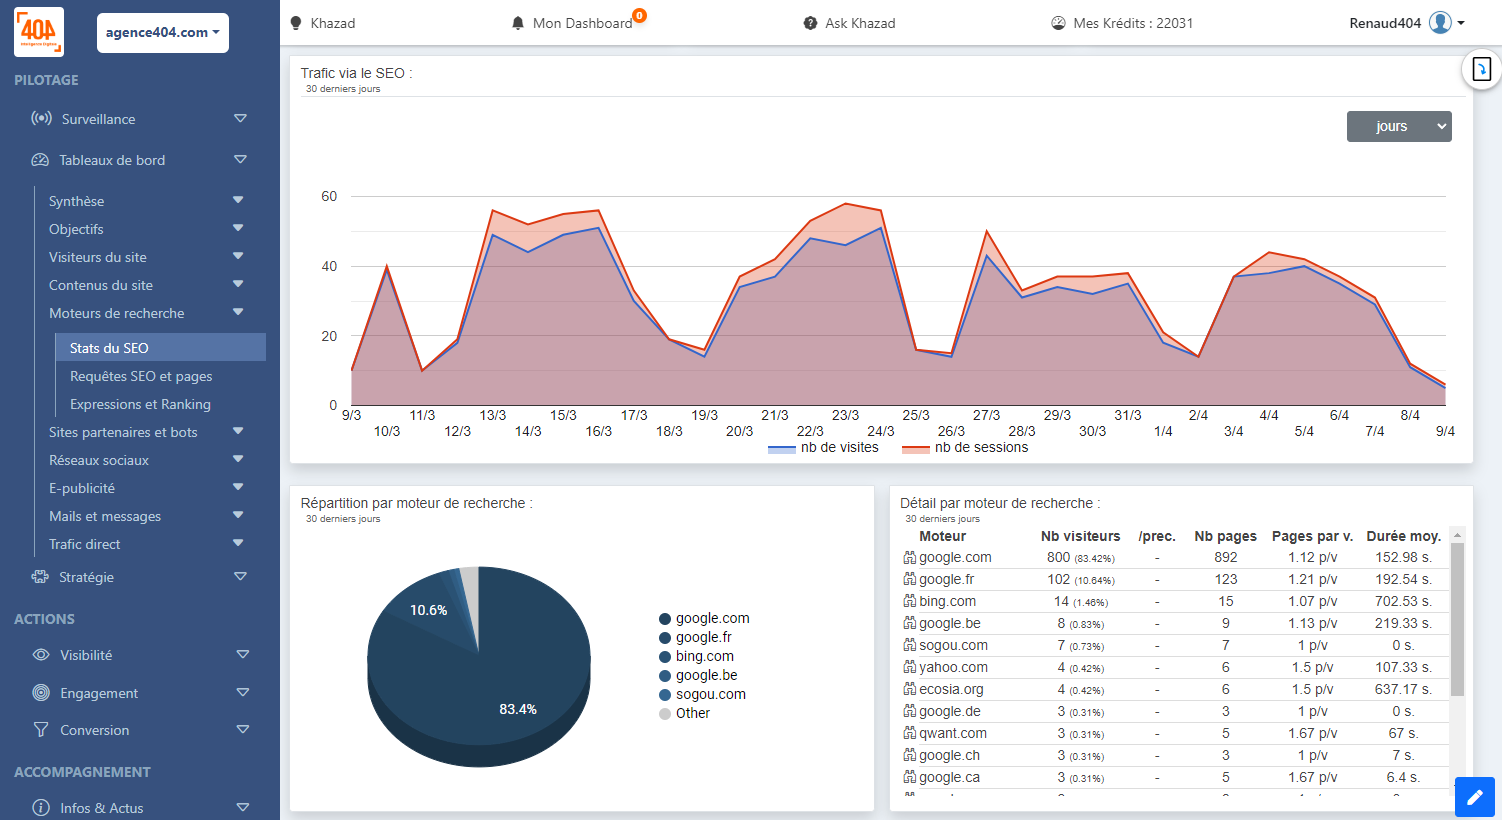The image size is (1502, 820).
Task: Open the agence404.com site selector
Action: pos(163,32)
